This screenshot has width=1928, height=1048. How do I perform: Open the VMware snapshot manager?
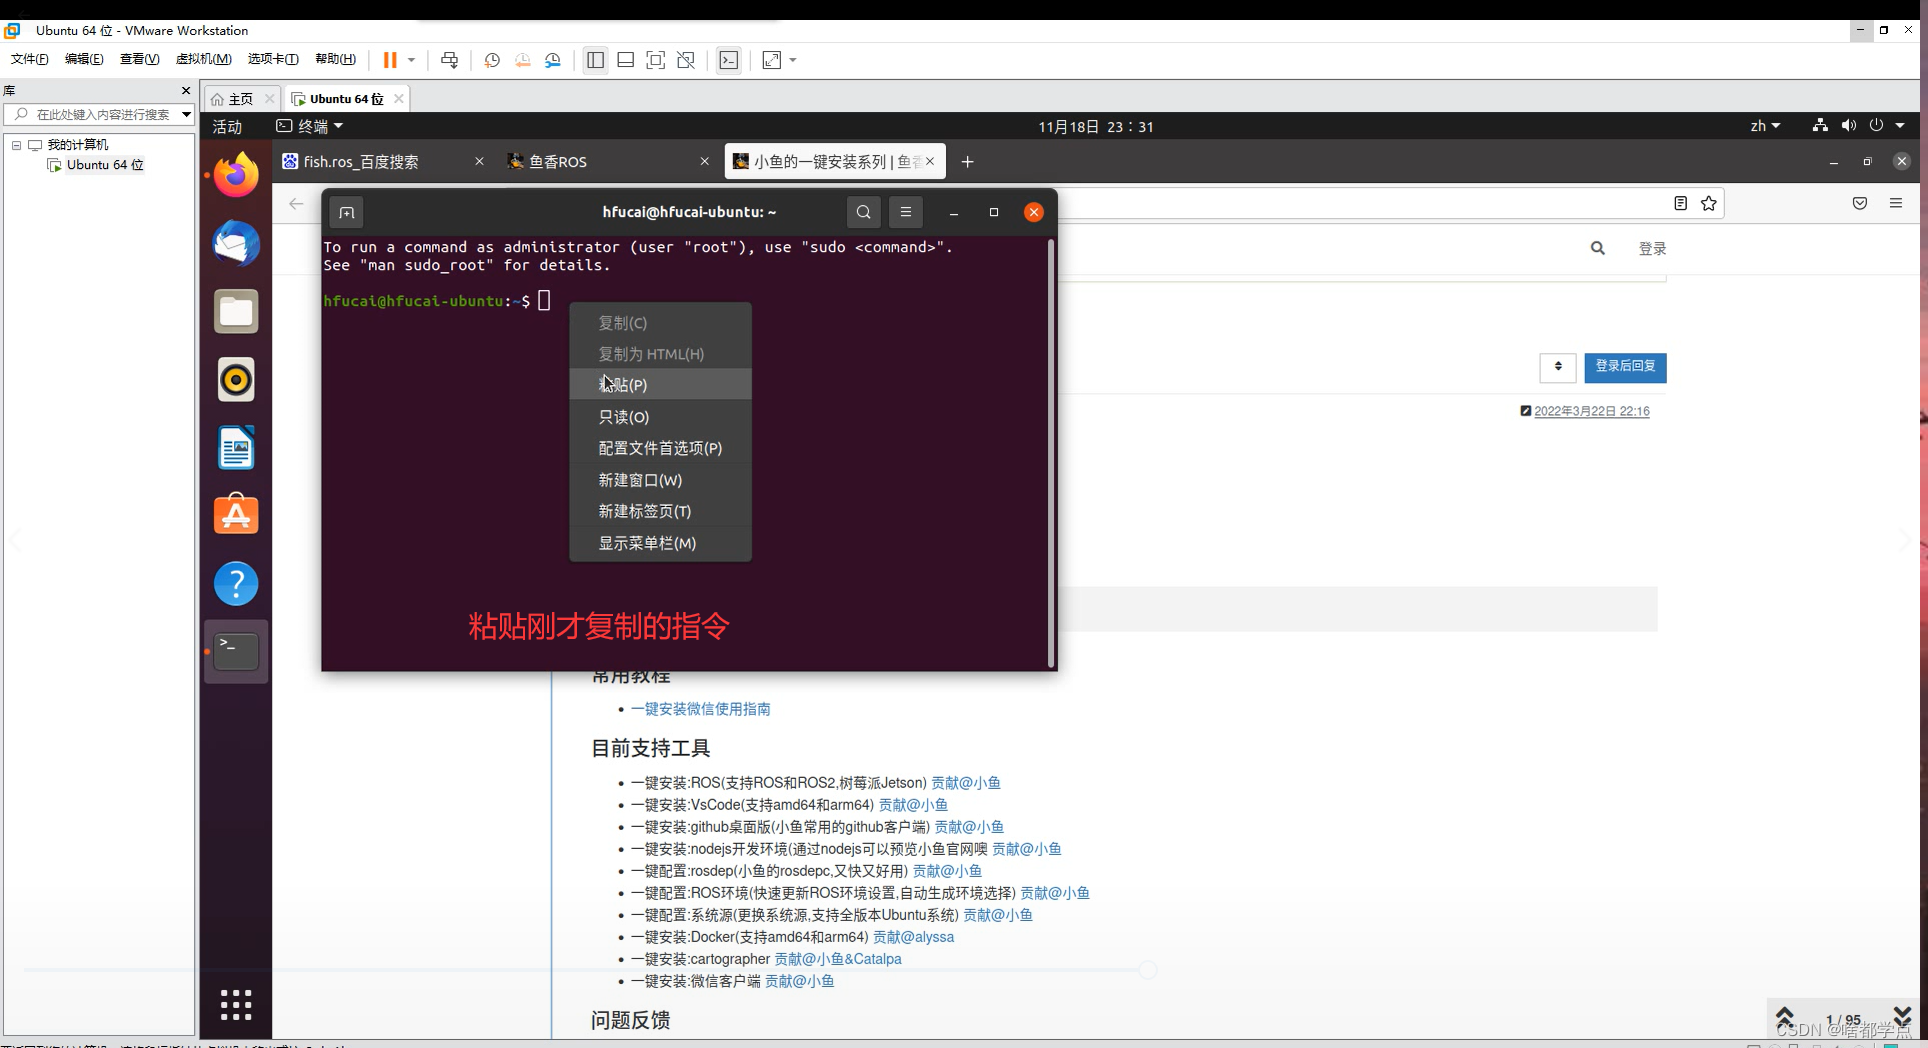tap(553, 60)
